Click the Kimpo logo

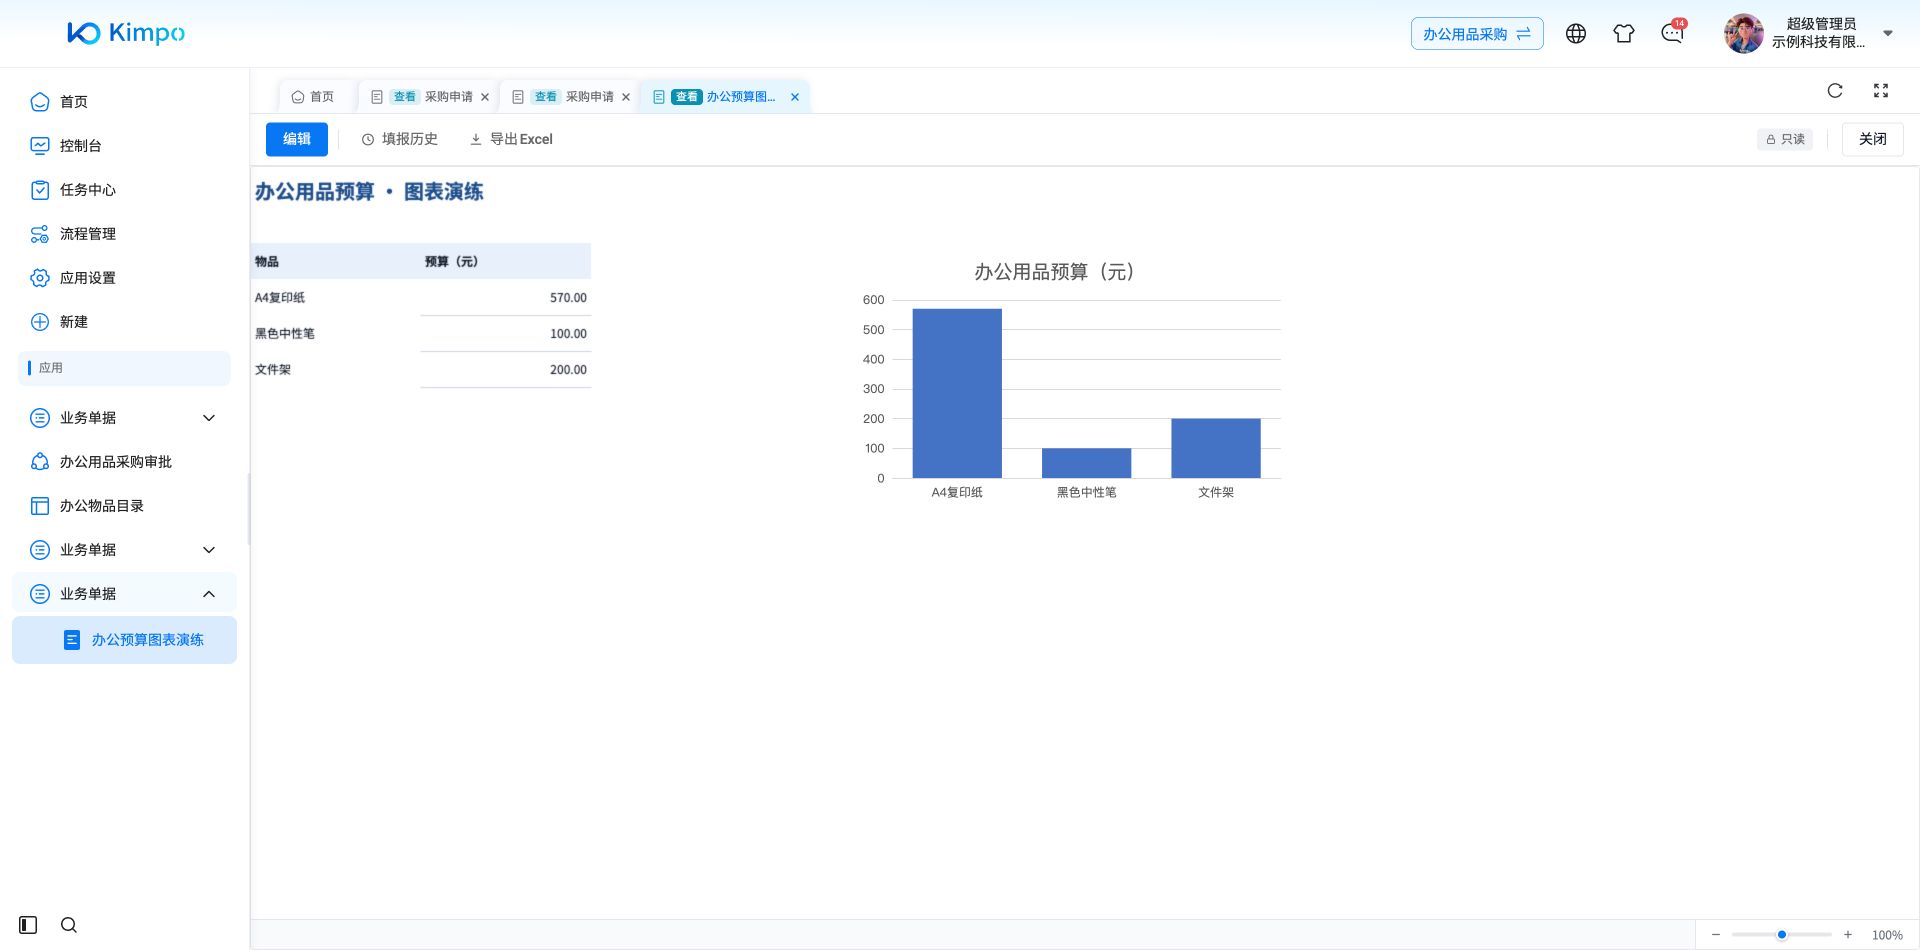point(126,33)
